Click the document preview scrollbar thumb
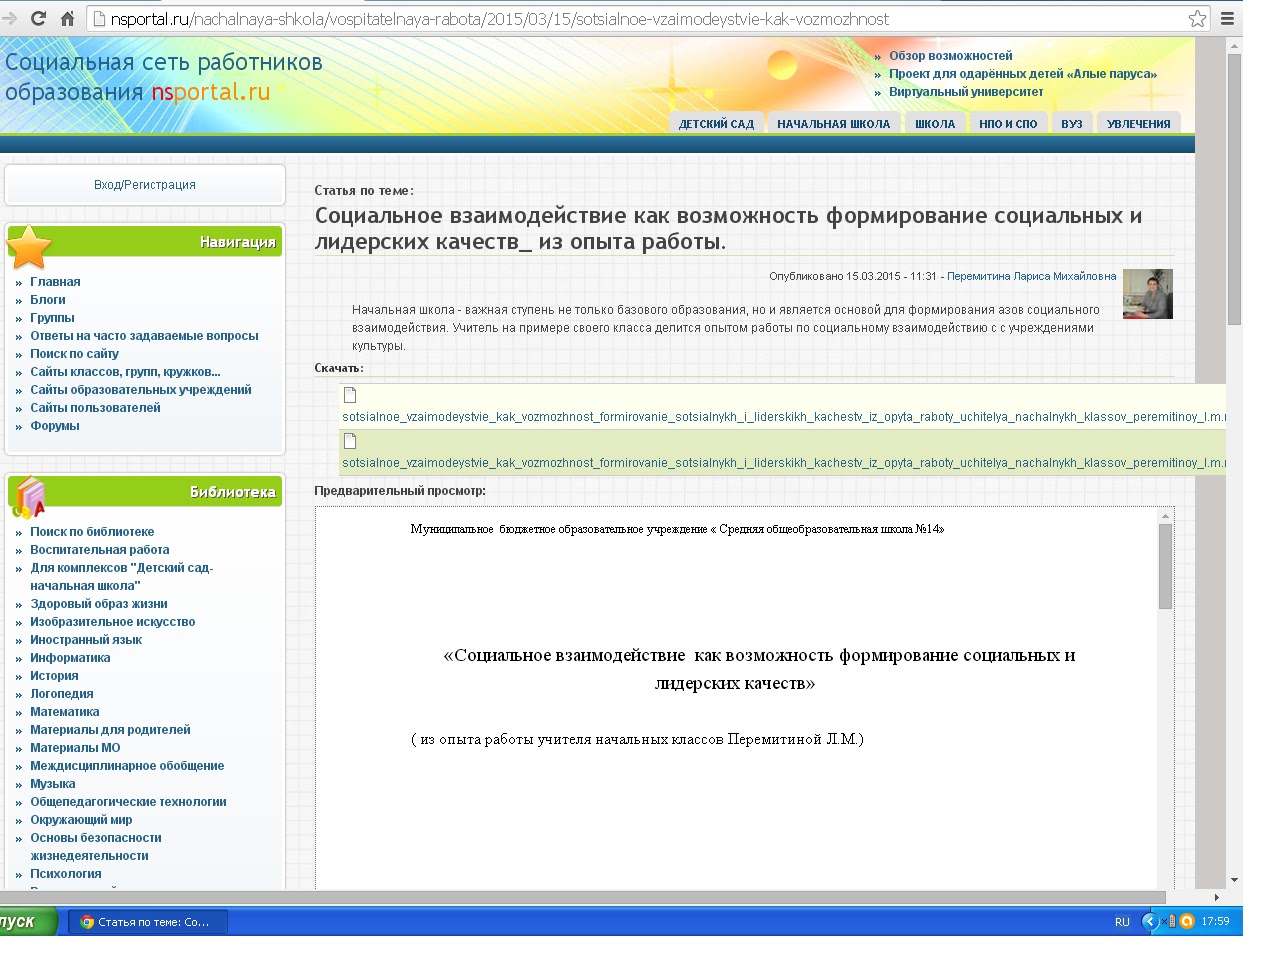Viewport: 1280px width, 960px height. (1165, 566)
